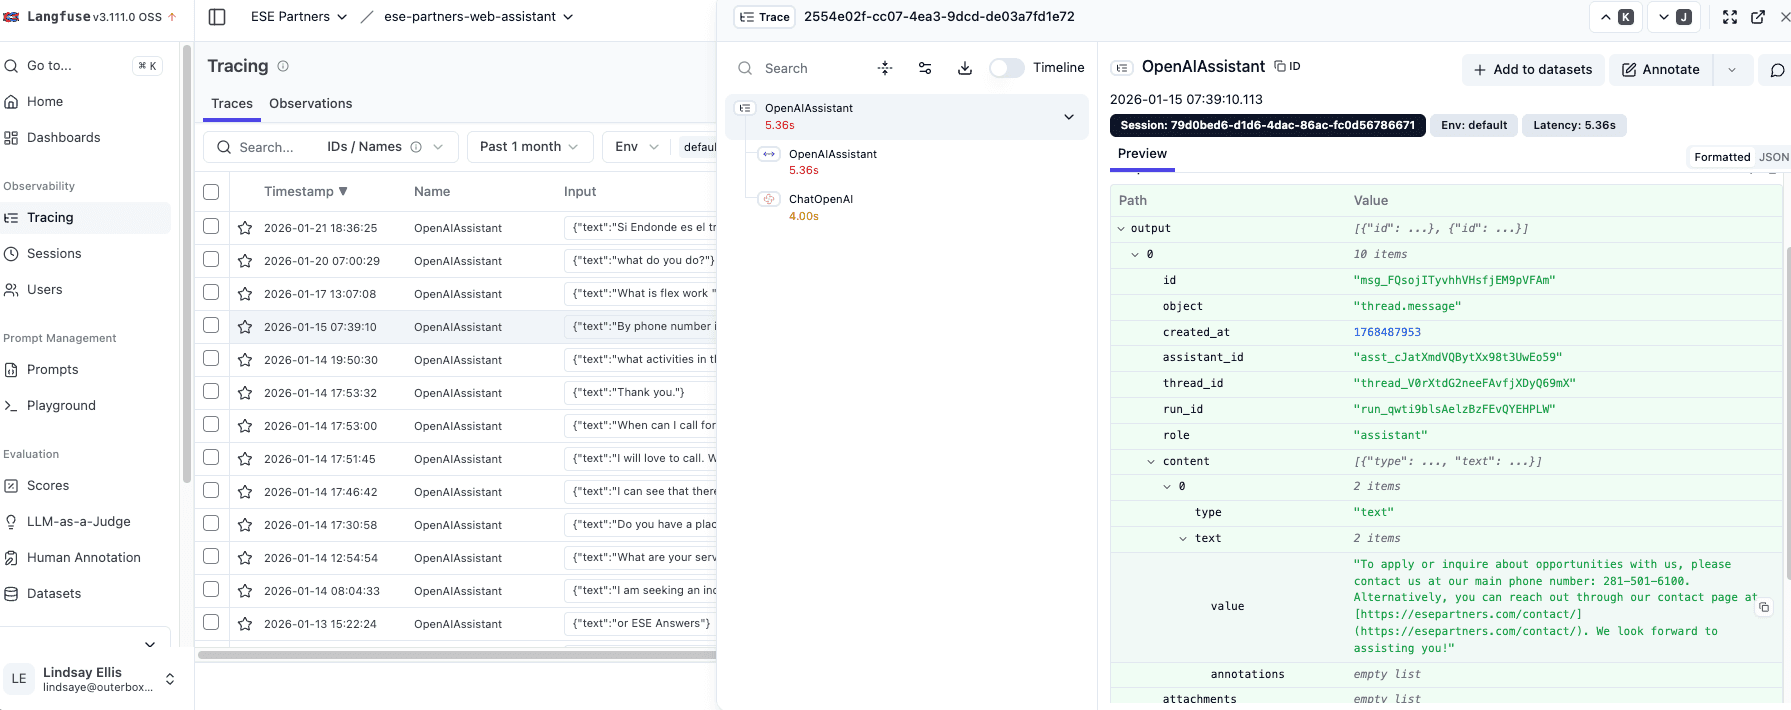Select all traces with header checkbox
This screenshot has height=710, width=1791.
[211, 192]
